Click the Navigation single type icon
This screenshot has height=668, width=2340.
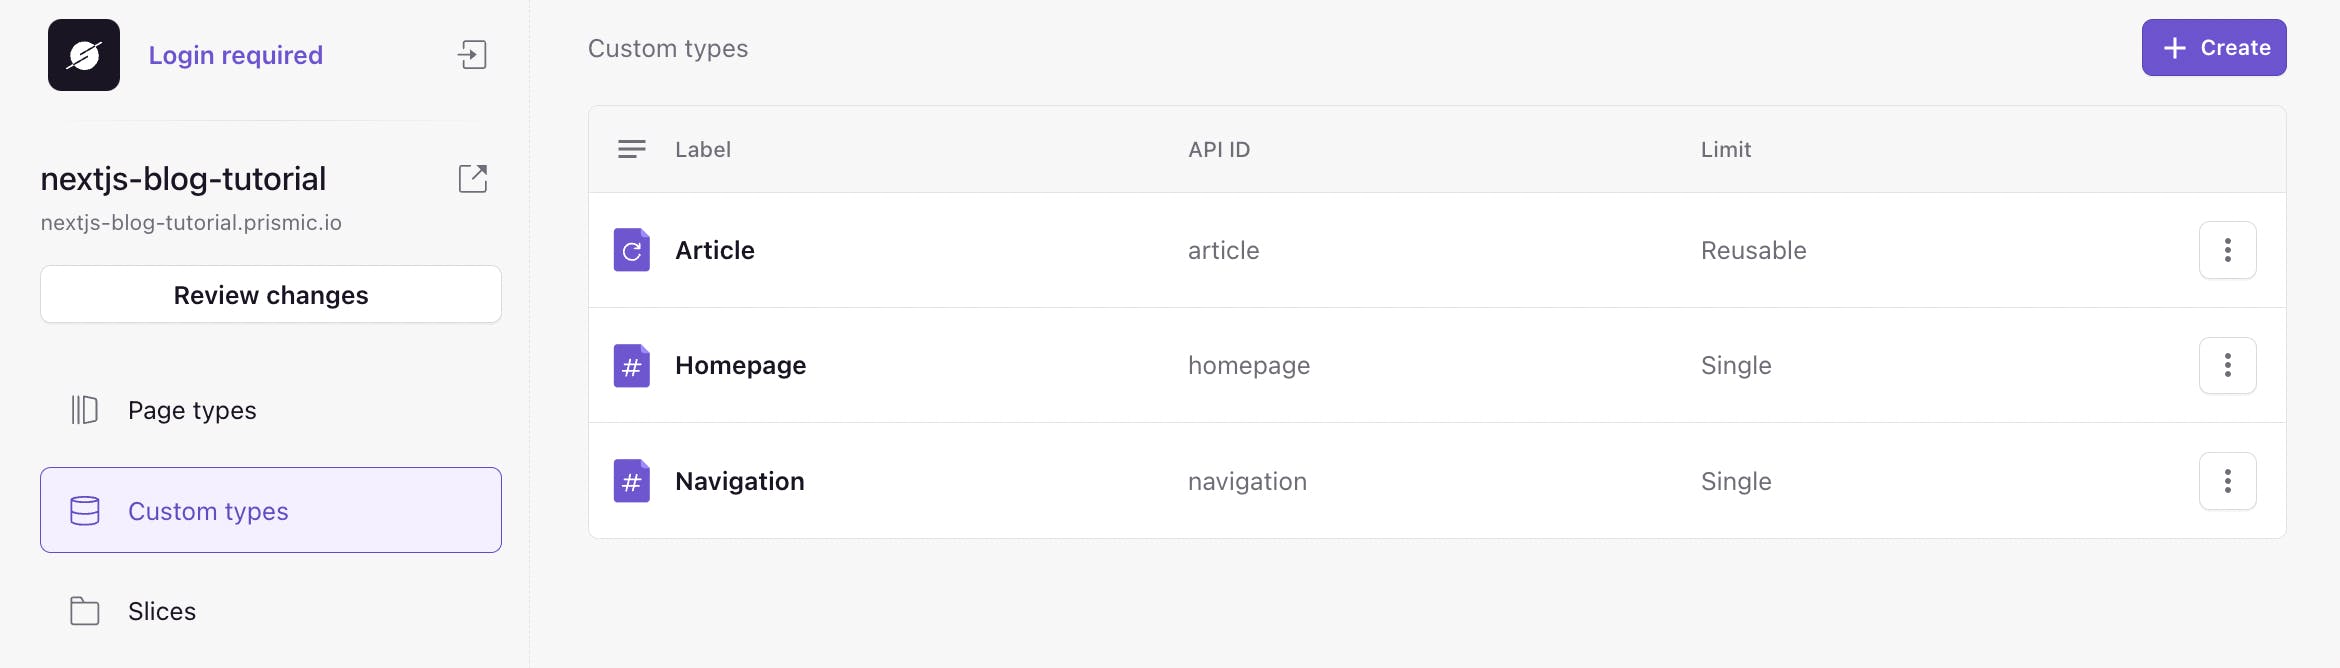(x=631, y=481)
